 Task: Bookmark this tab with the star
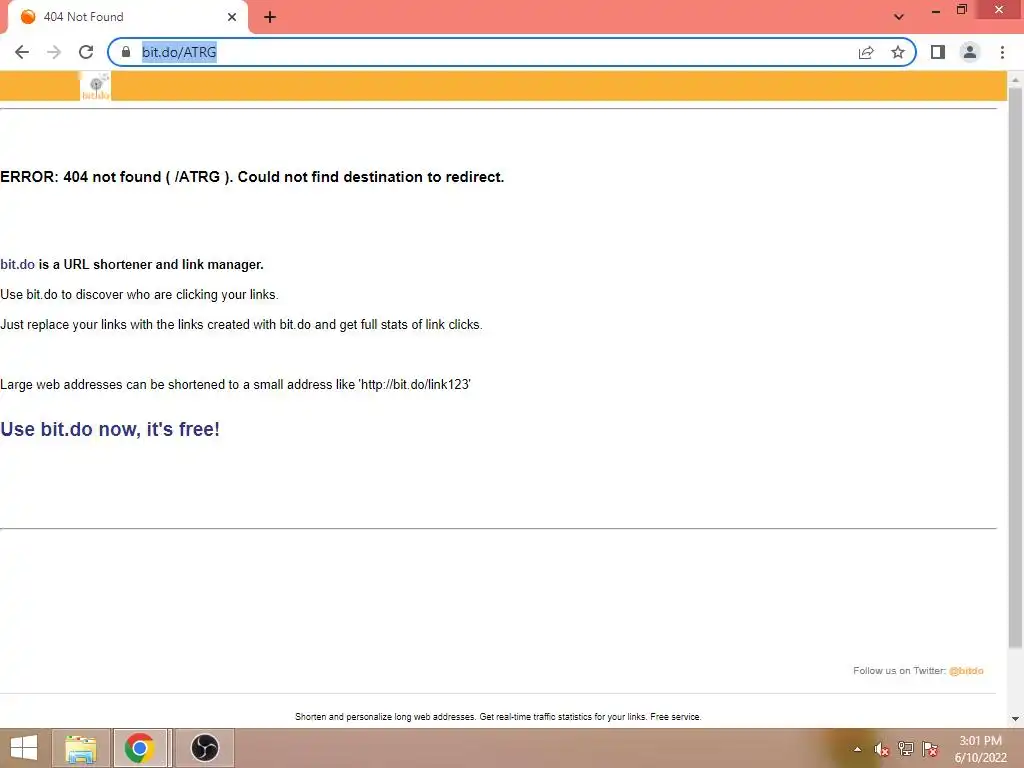pyautogui.click(x=898, y=52)
